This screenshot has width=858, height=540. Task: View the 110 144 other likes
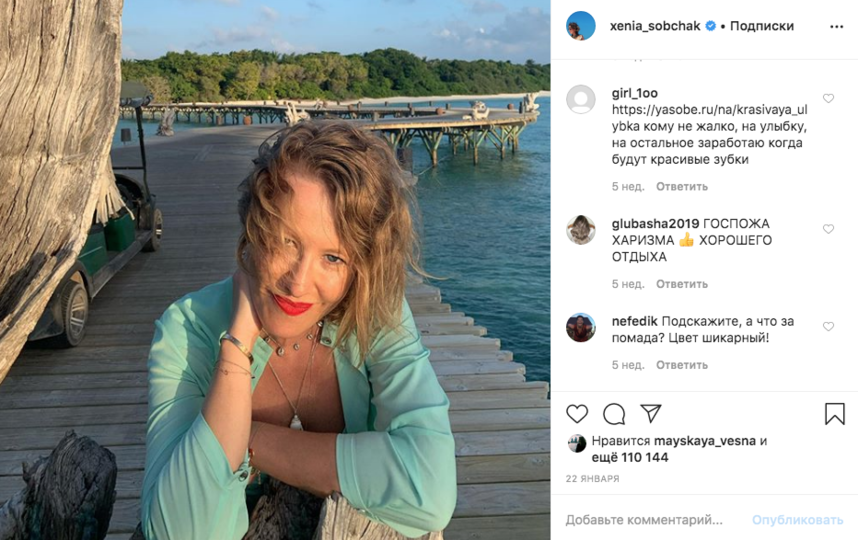(644, 458)
